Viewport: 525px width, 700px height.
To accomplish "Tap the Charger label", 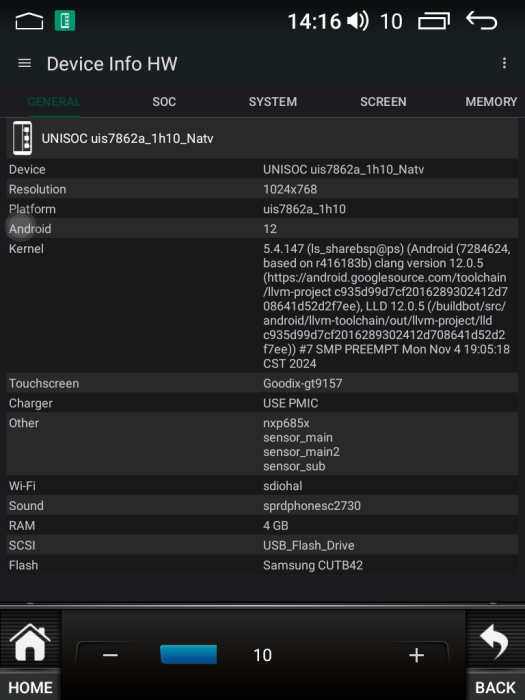I will pyautogui.click(x=31, y=403).
